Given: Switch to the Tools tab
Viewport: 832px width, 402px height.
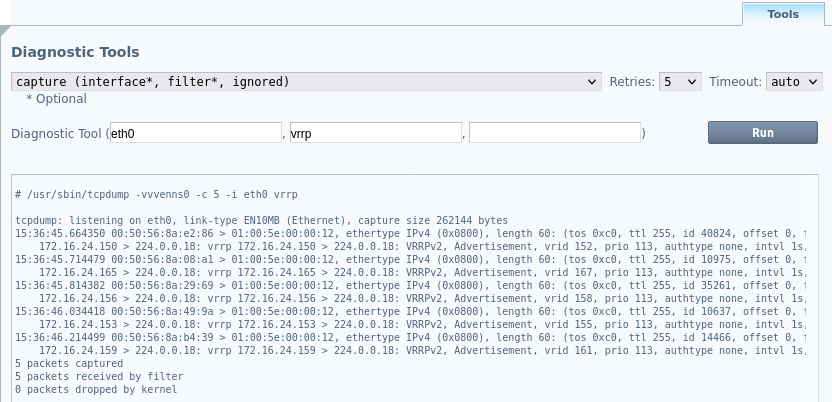Looking at the screenshot, I should [x=782, y=14].
